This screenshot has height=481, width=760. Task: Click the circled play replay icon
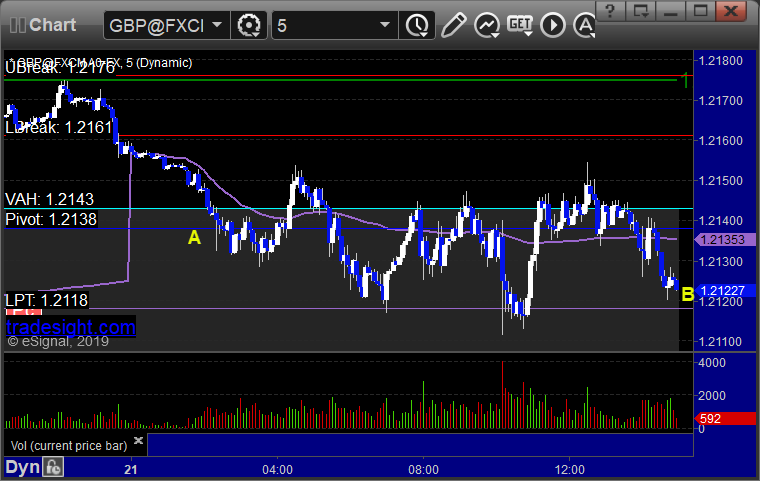(x=553, y=25)
